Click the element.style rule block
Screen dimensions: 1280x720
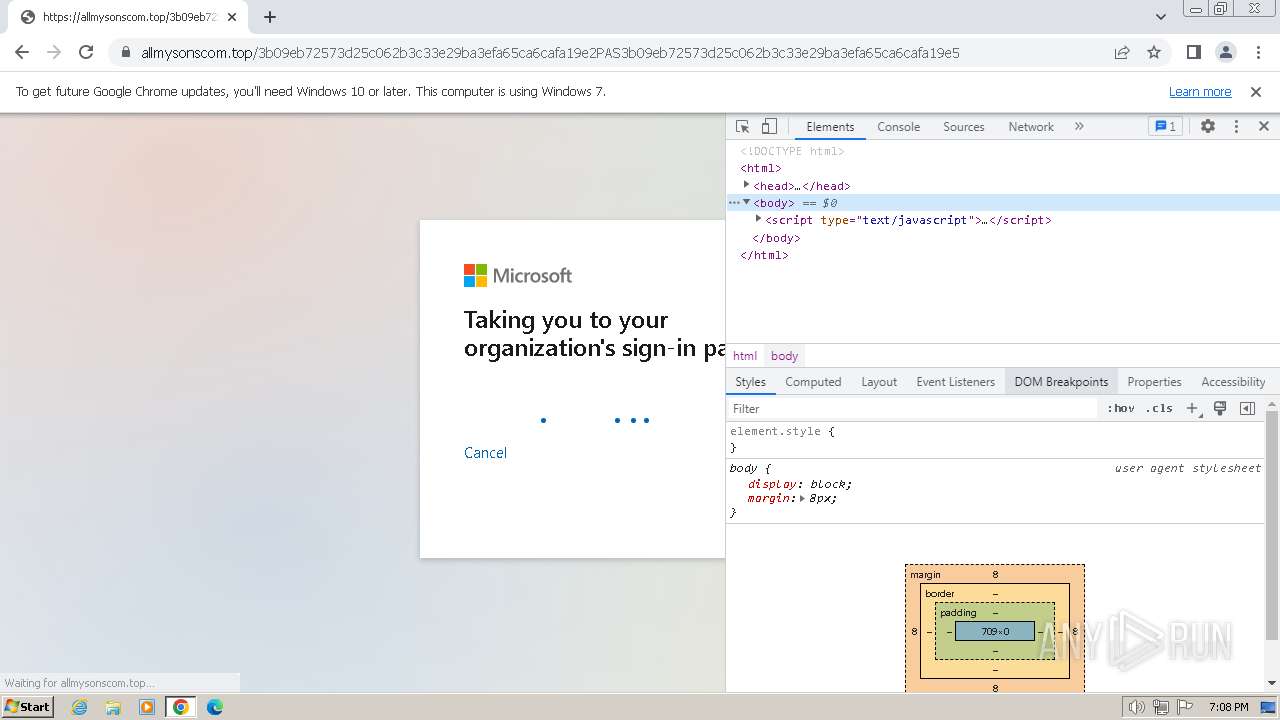pyautogui.click(x=996, y=439)
